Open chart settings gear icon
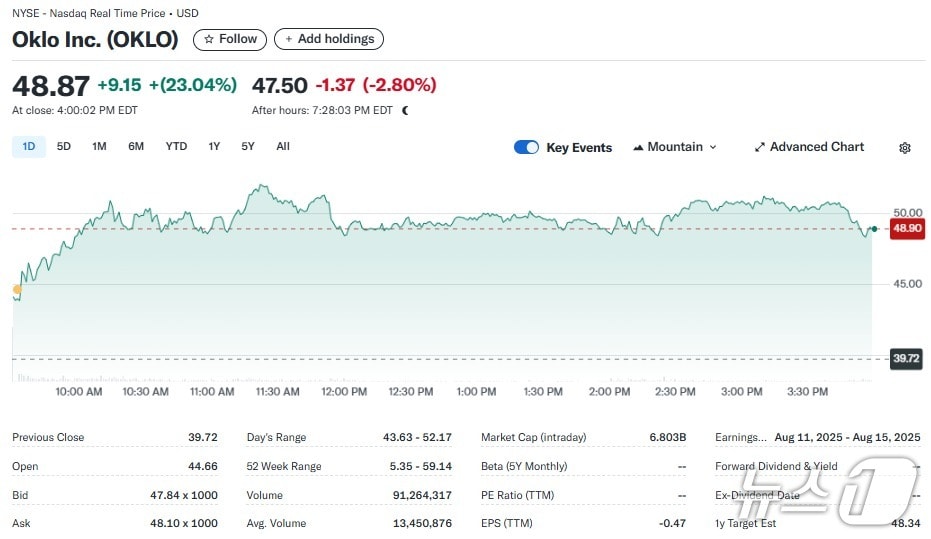Viewport: 931px width, 539px height. pos(904,148)
